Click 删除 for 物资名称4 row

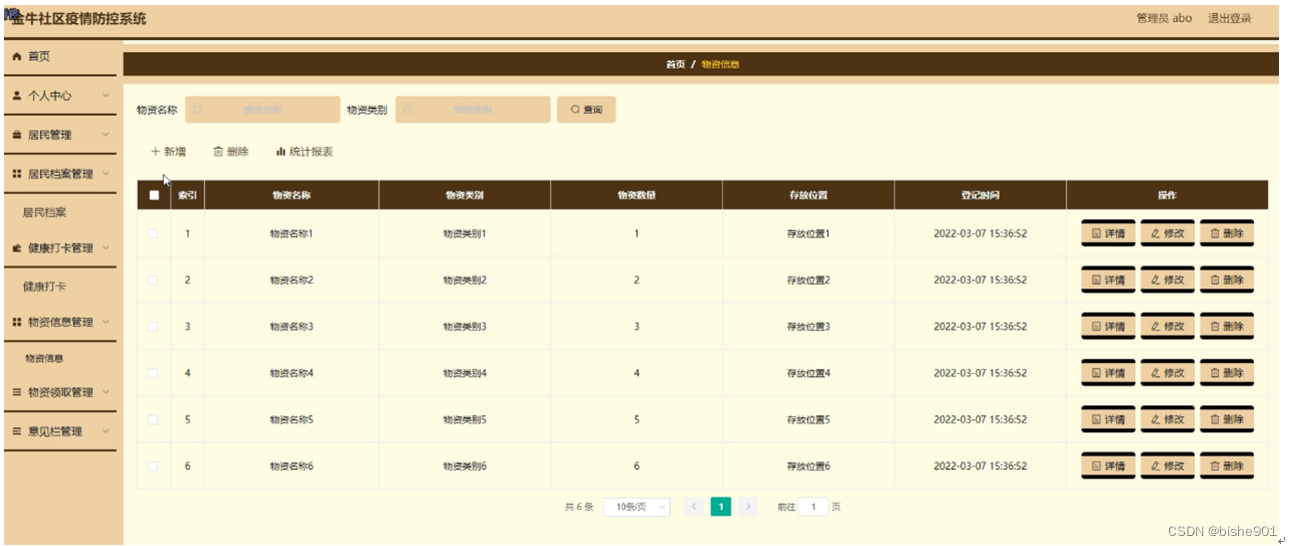(x=1227, y=373)
